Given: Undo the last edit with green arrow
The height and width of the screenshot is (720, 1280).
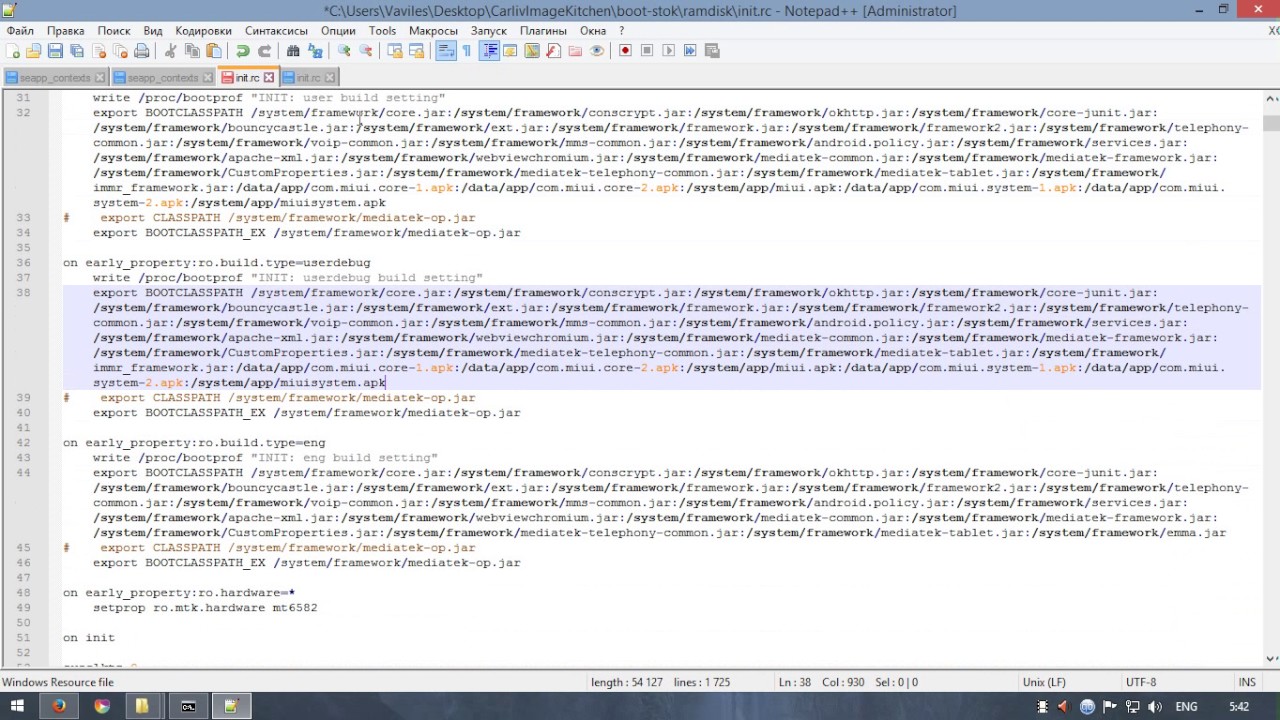Looking at the screenshot, I should [242, 51].
